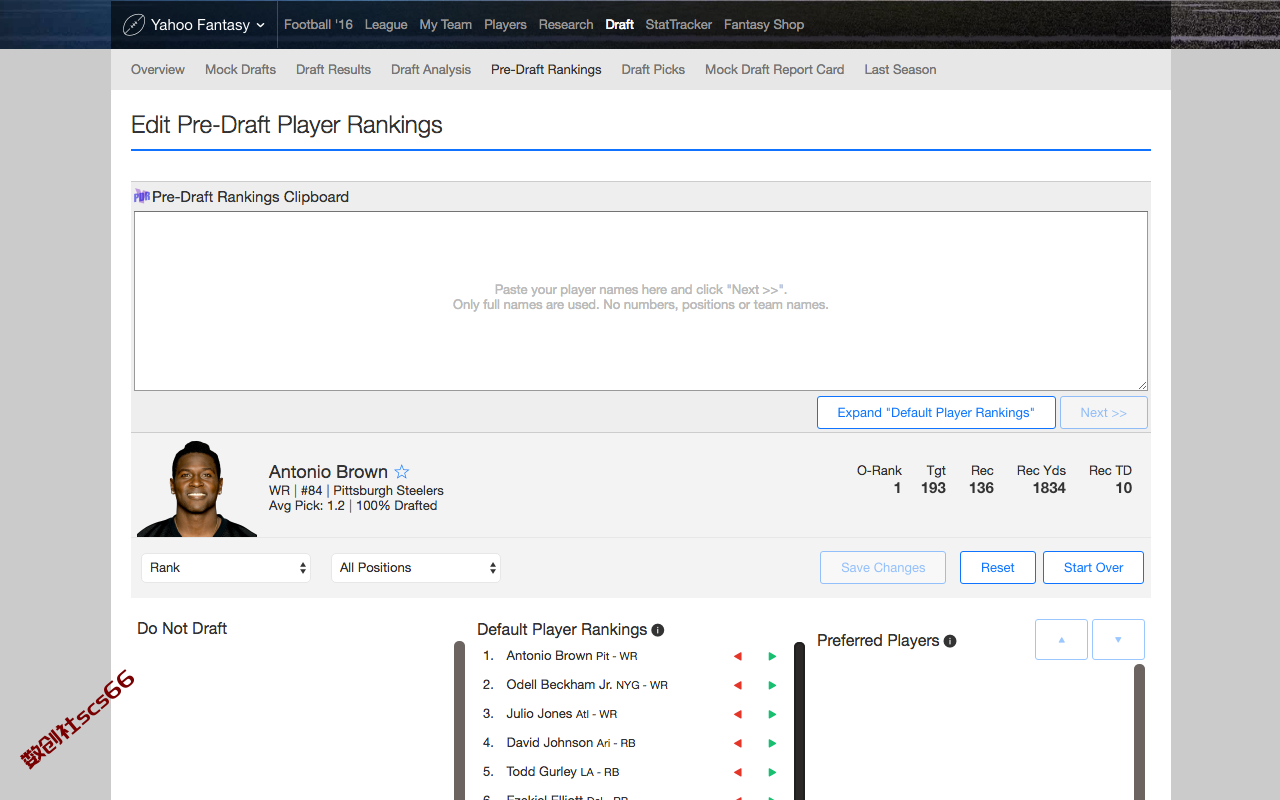
Task: Click the Next >> button
Action: [x=1103, y=412]
